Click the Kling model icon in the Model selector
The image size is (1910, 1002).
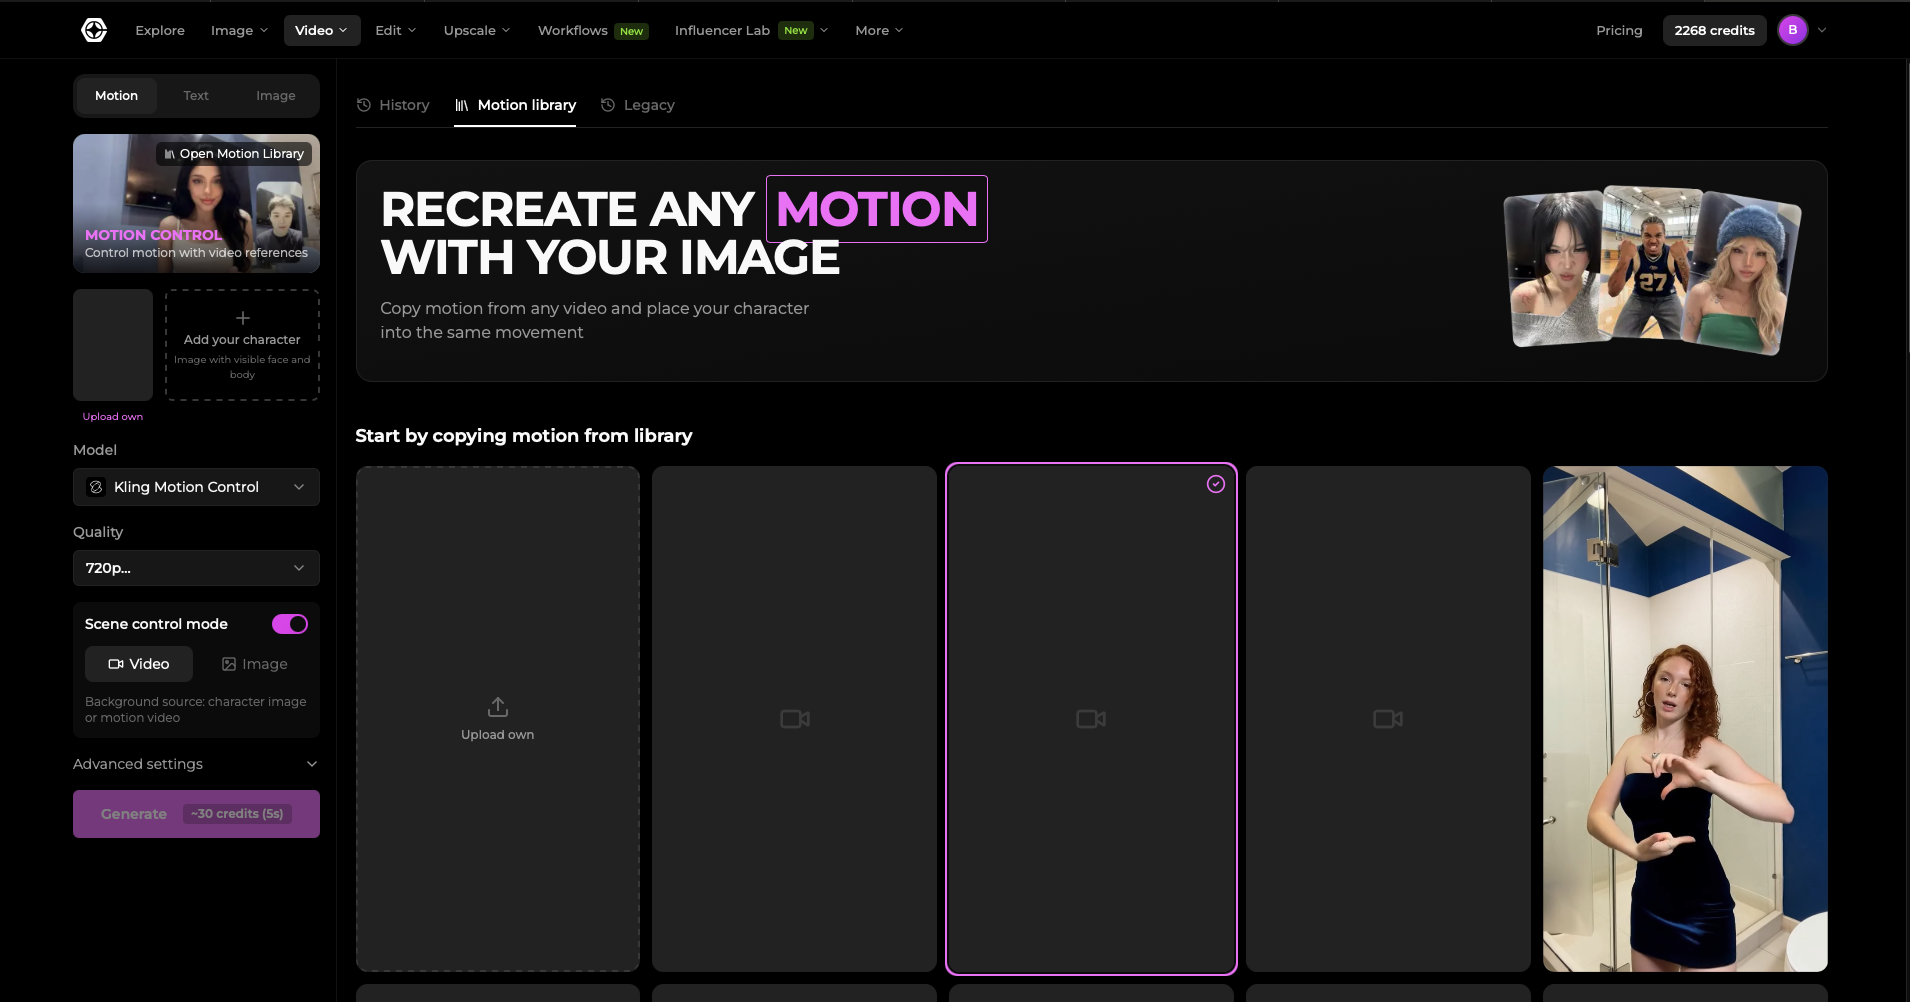tap(95, 487)
